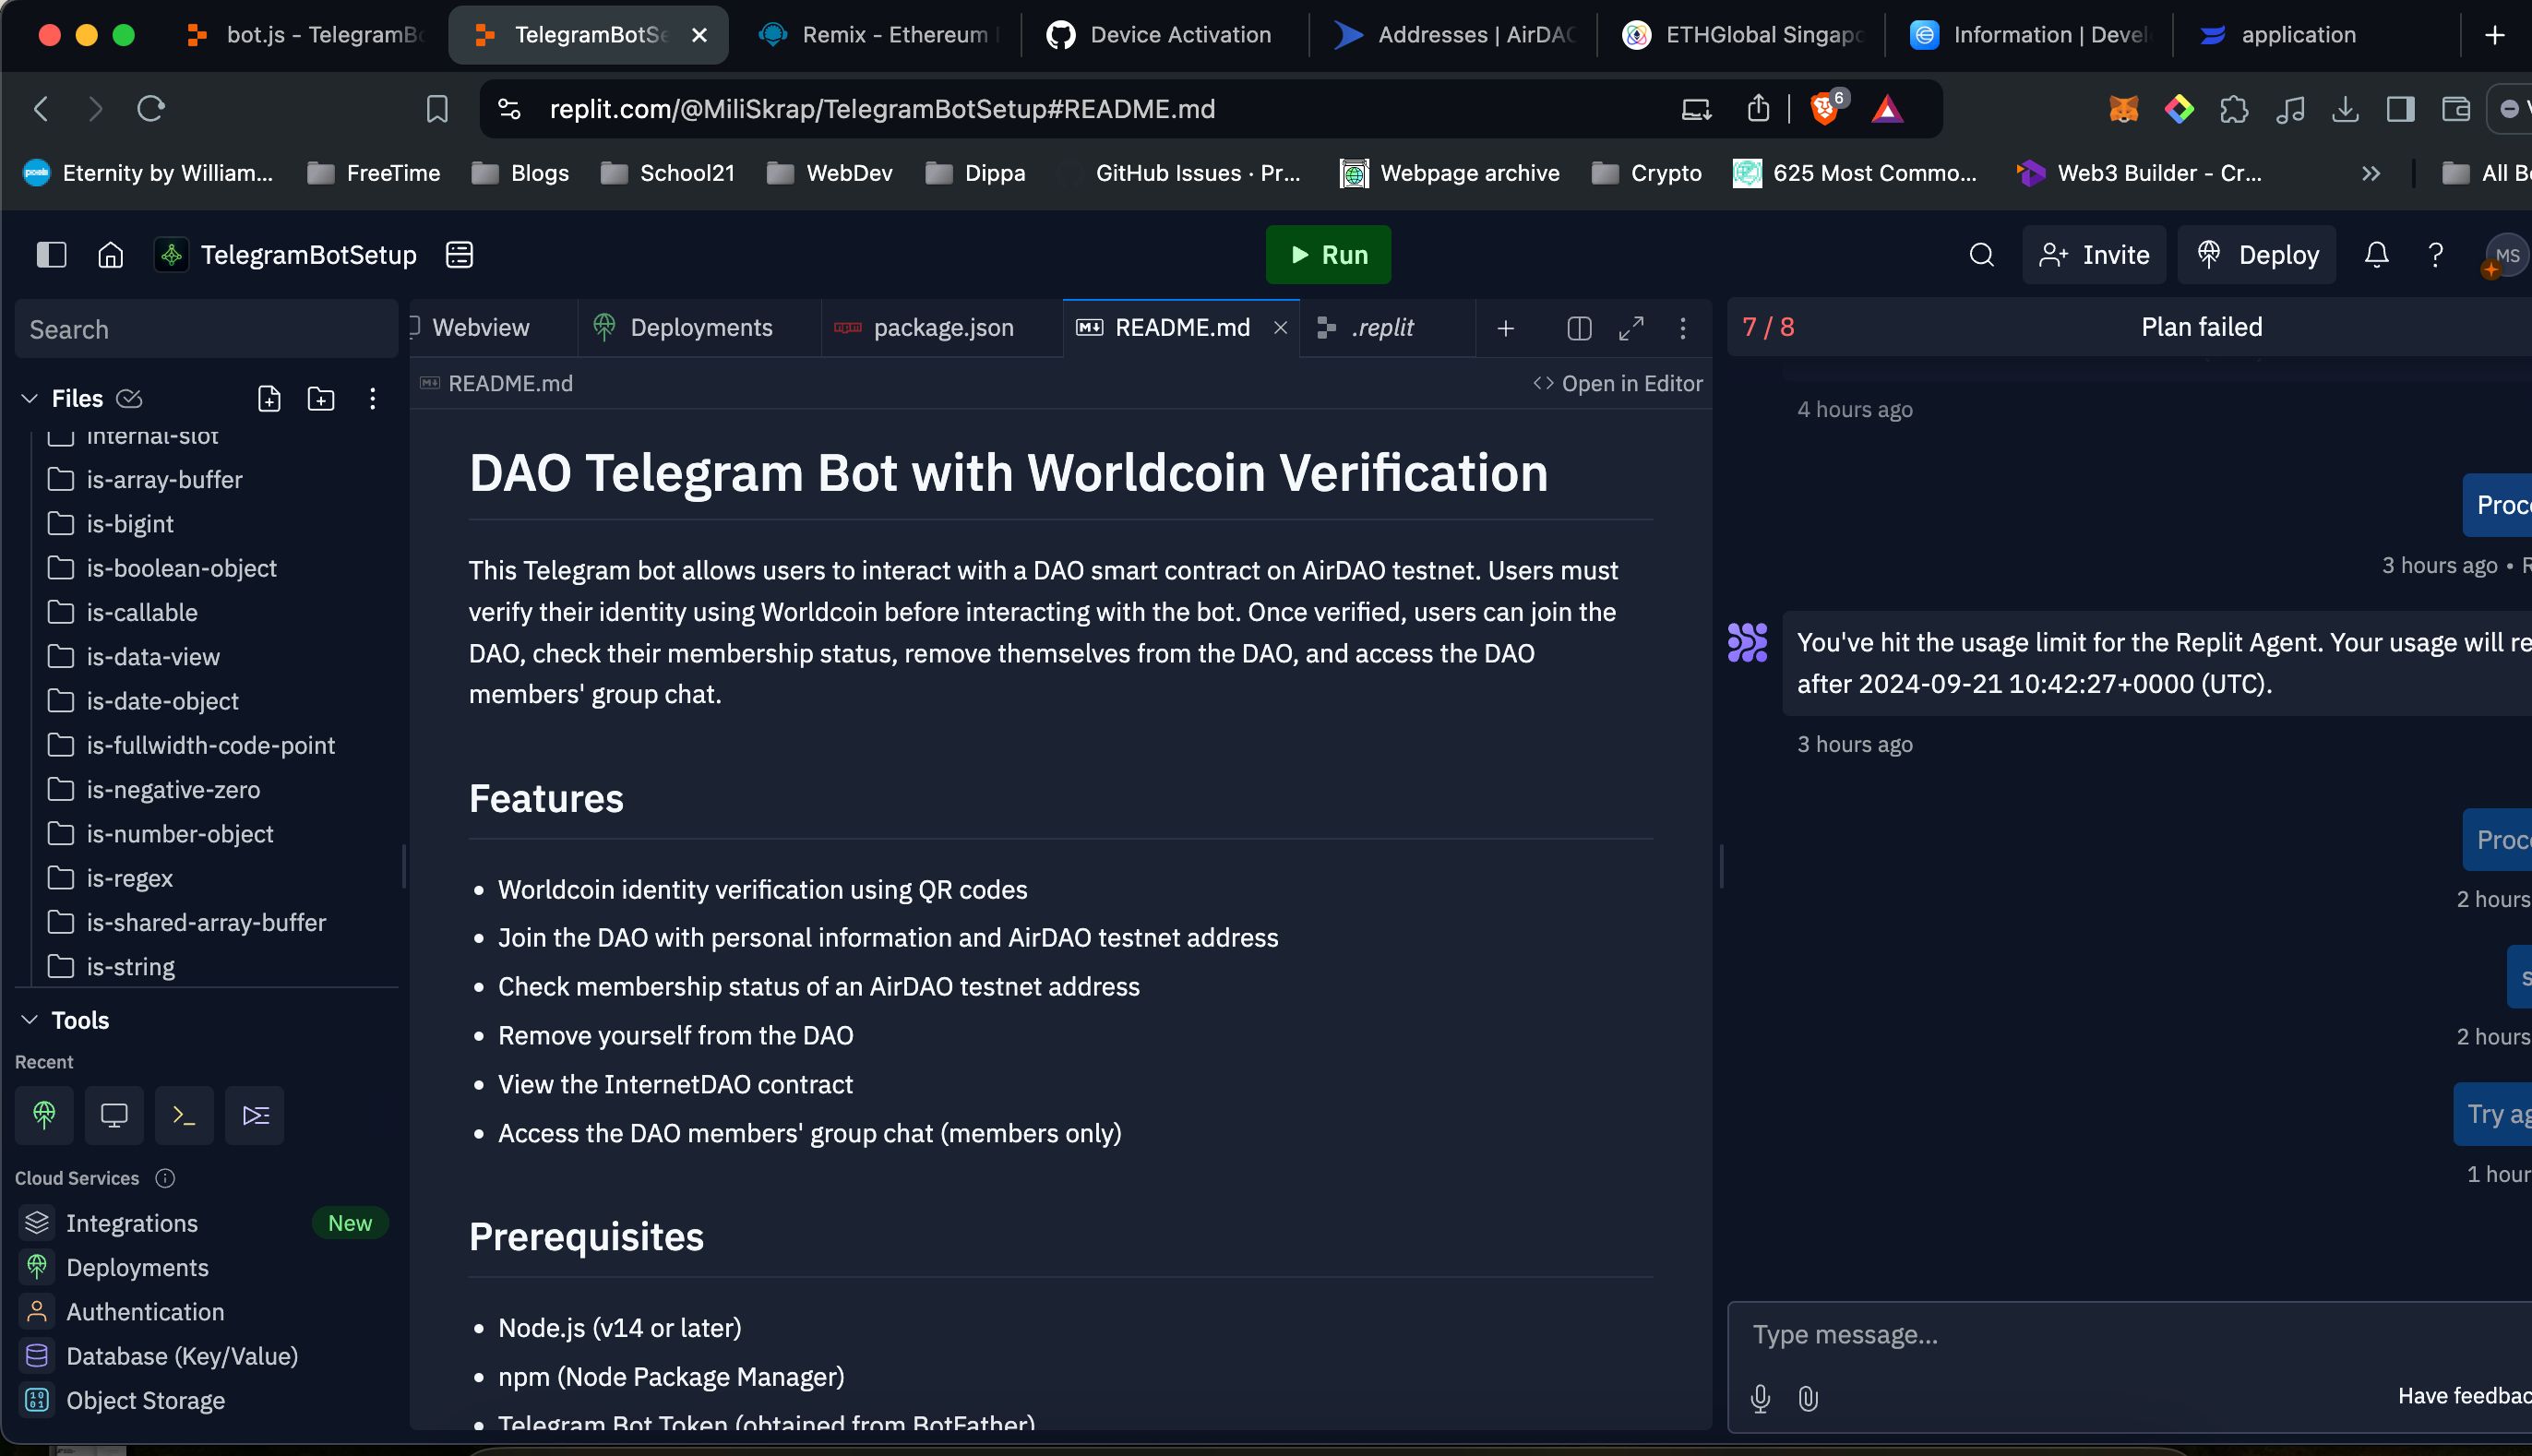2532x1456 pixels.
Task: Open the WebDev bookmarks folder
Action: pyautogui.click(x=829, y=173)
